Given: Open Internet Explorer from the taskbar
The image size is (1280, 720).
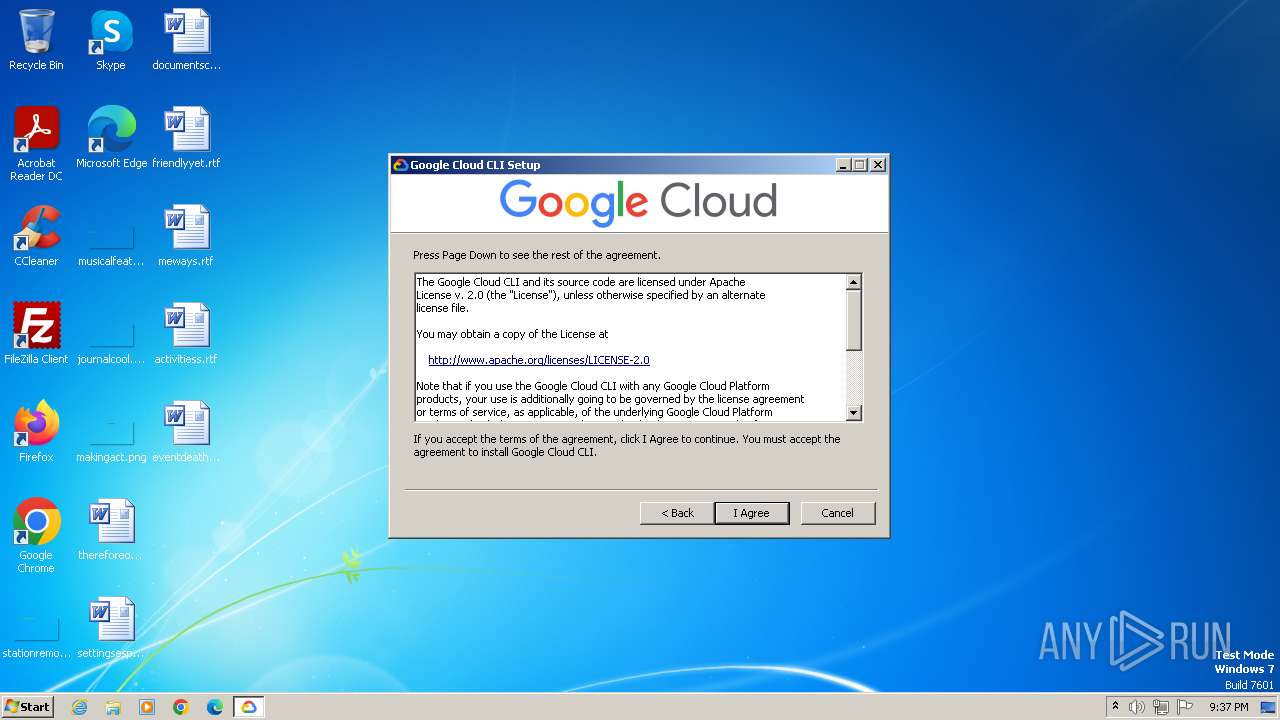Looking at the screenshot, I should click(79, 707).
